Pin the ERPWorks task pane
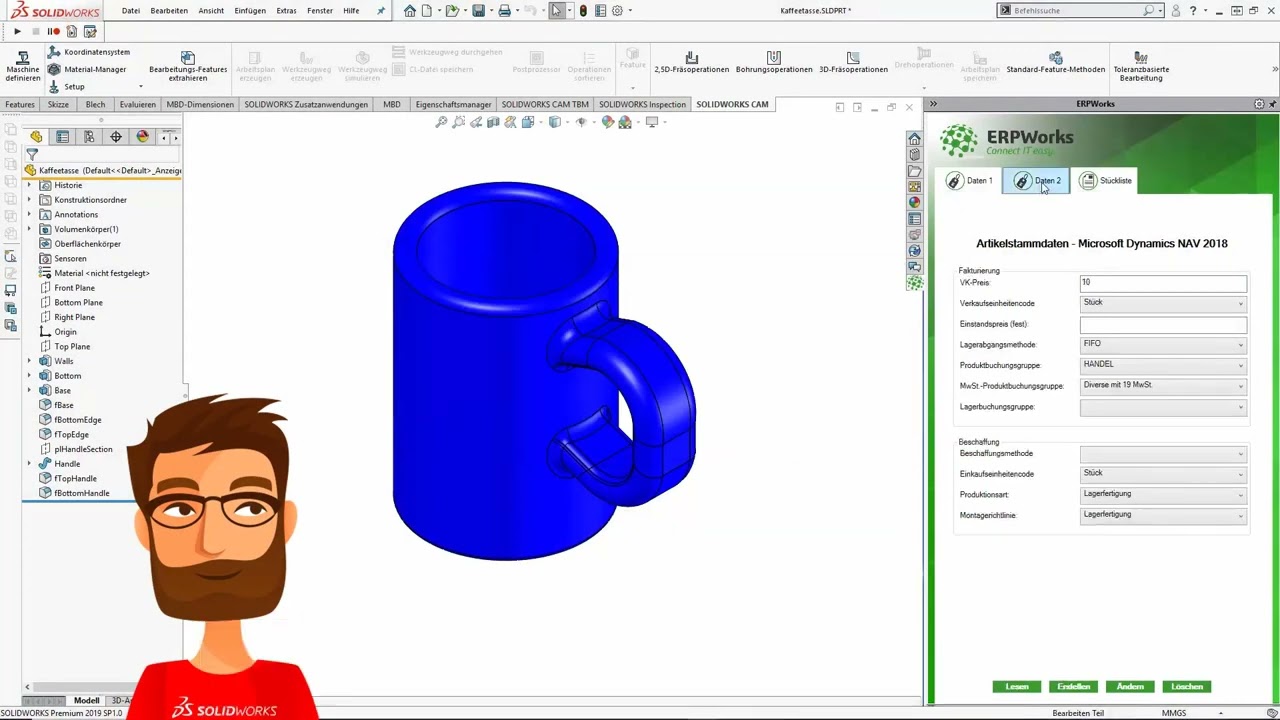 point(1272,104)
